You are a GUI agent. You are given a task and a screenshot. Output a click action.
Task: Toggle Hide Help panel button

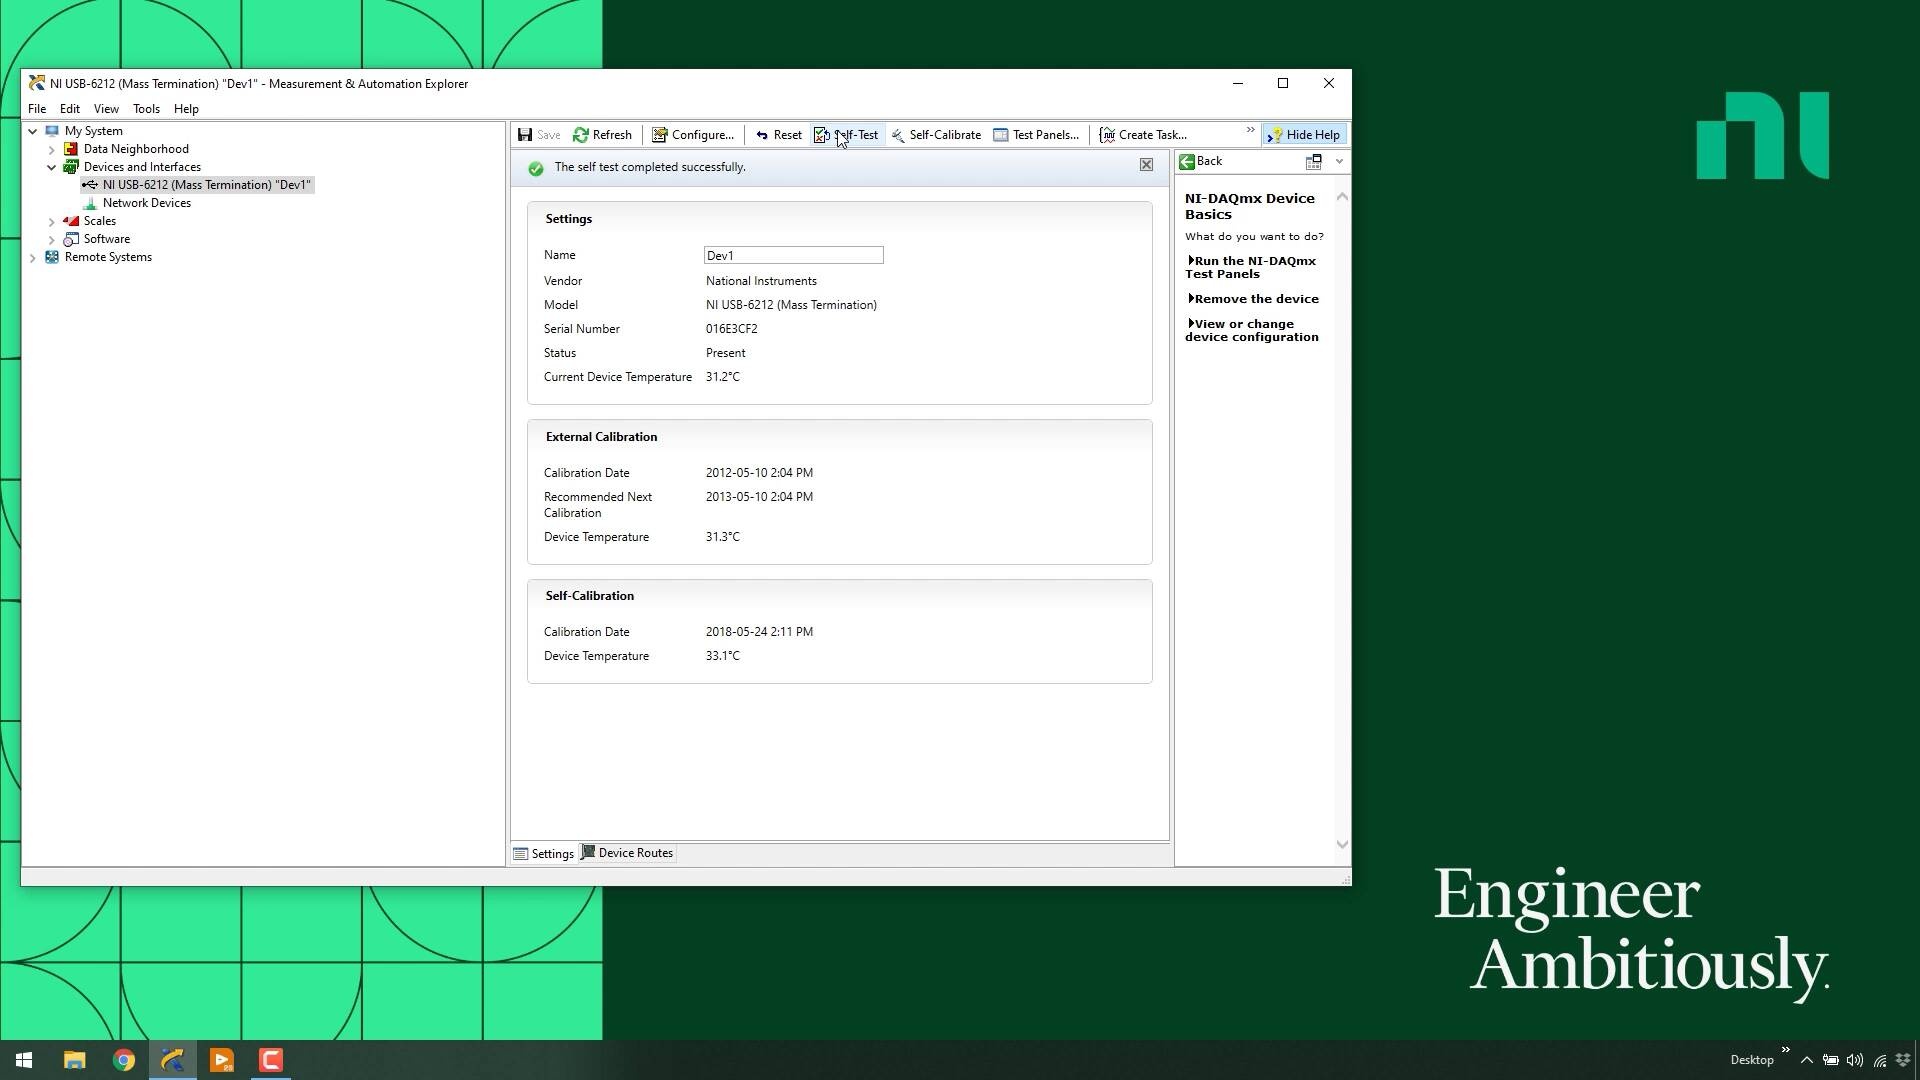point(1303,135)
